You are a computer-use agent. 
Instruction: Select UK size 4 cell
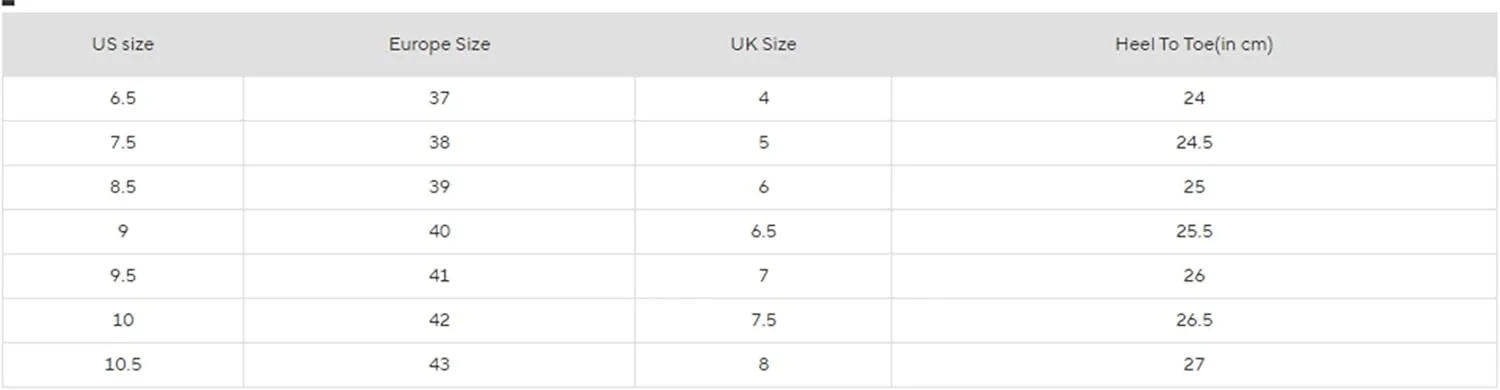pos(763,99)
